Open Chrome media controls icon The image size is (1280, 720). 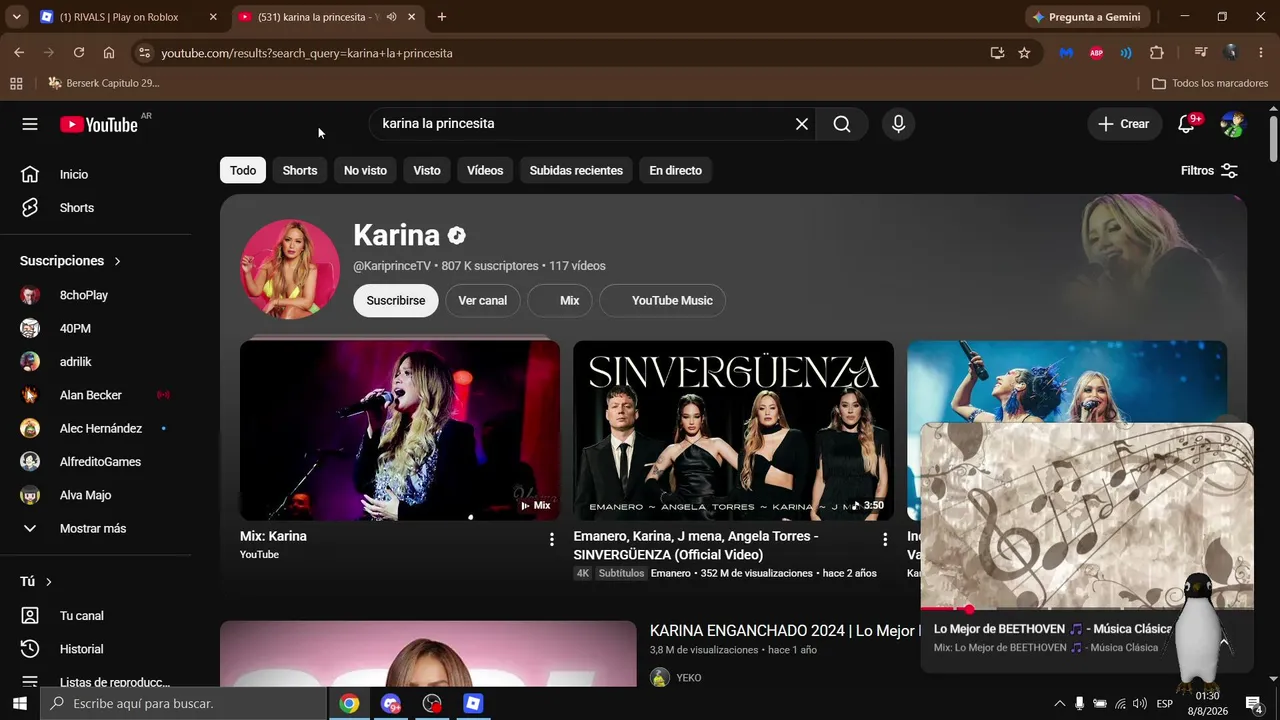pos(1201,53)
